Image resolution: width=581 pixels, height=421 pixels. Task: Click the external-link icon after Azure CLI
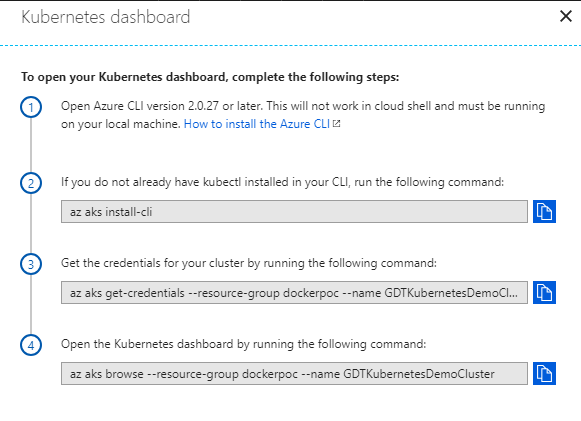(x=336, y=123)
